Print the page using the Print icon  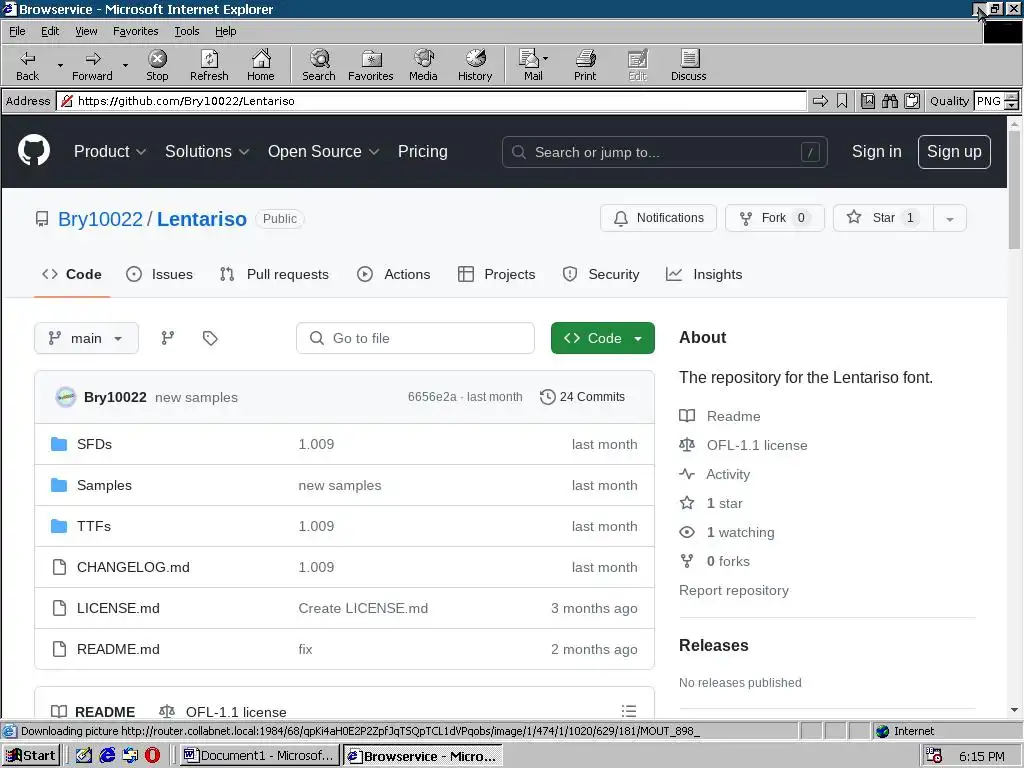click(585, 65)
